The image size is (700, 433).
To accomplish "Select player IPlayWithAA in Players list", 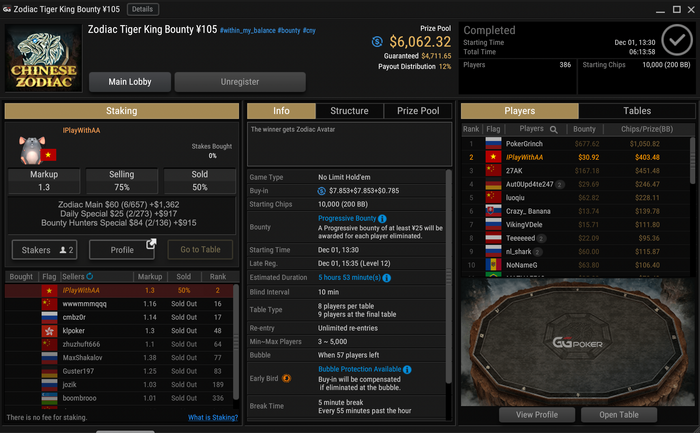I will tap(575, 157).
